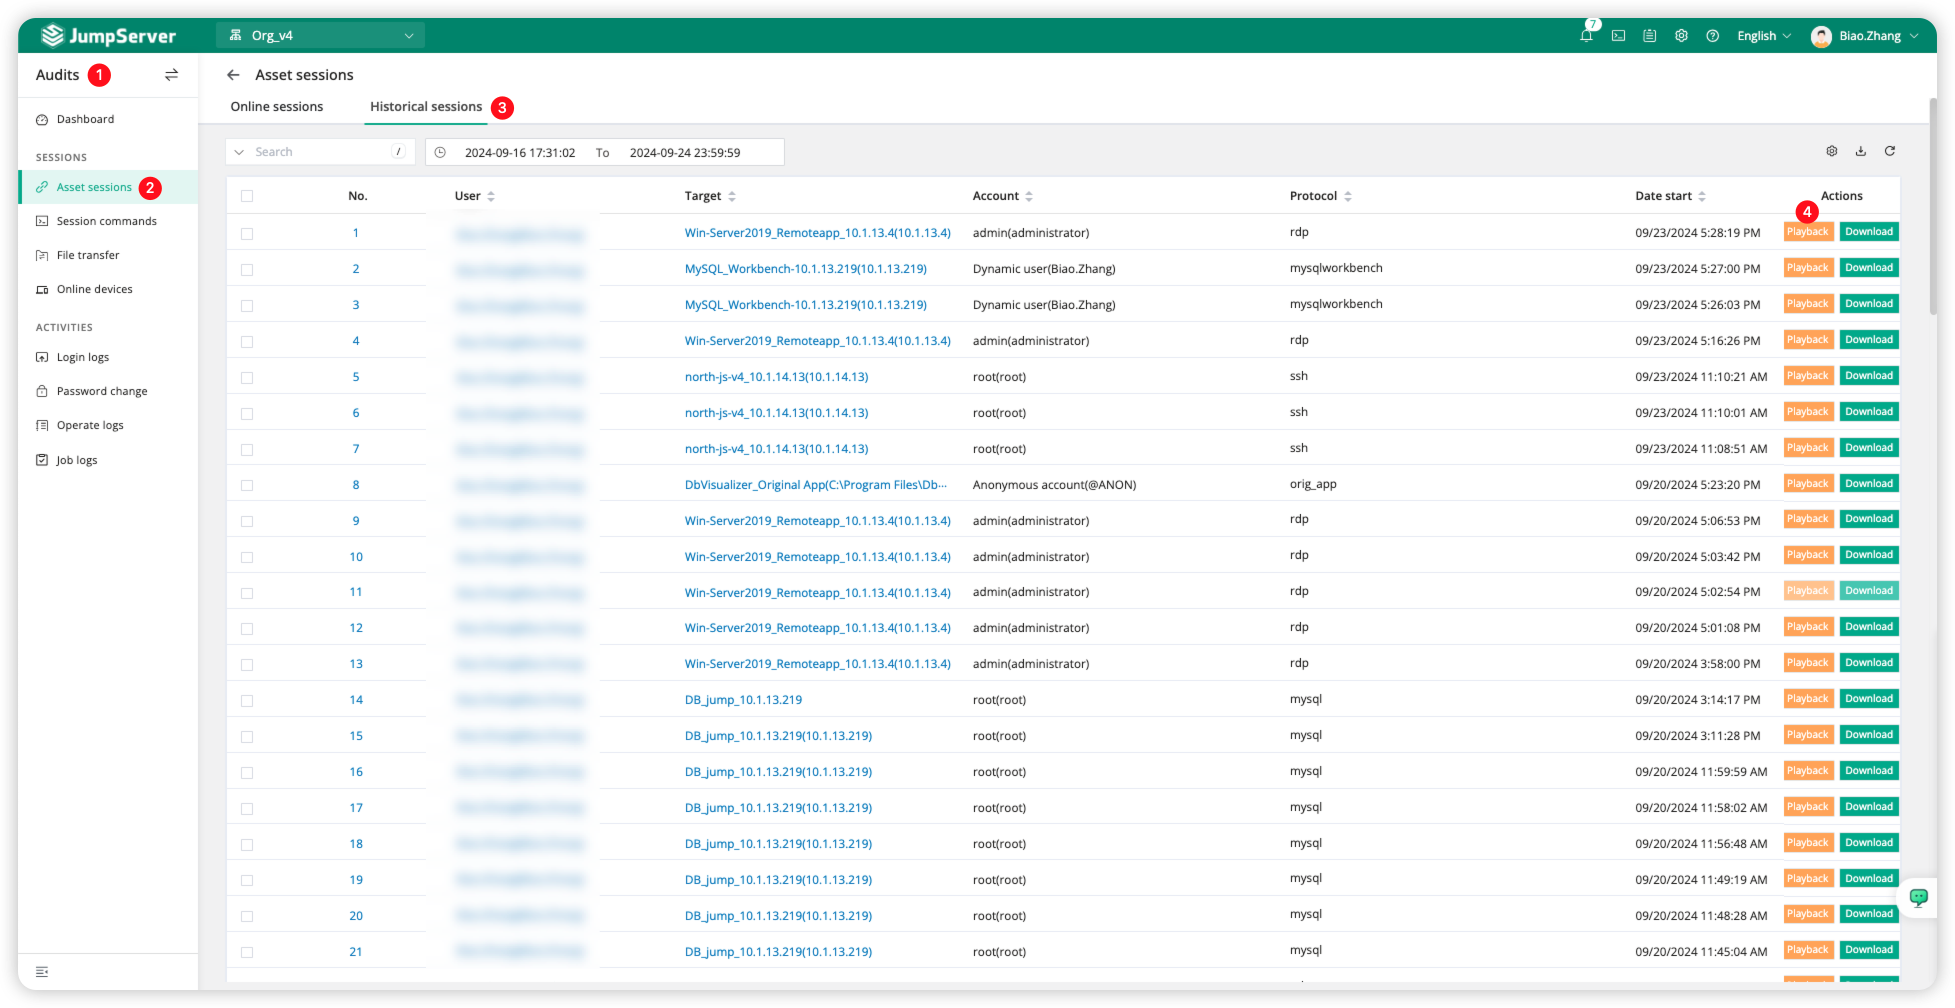1955x1008 pixels.
Task: Sort by Date start column
Action: tap(1702, 196)
